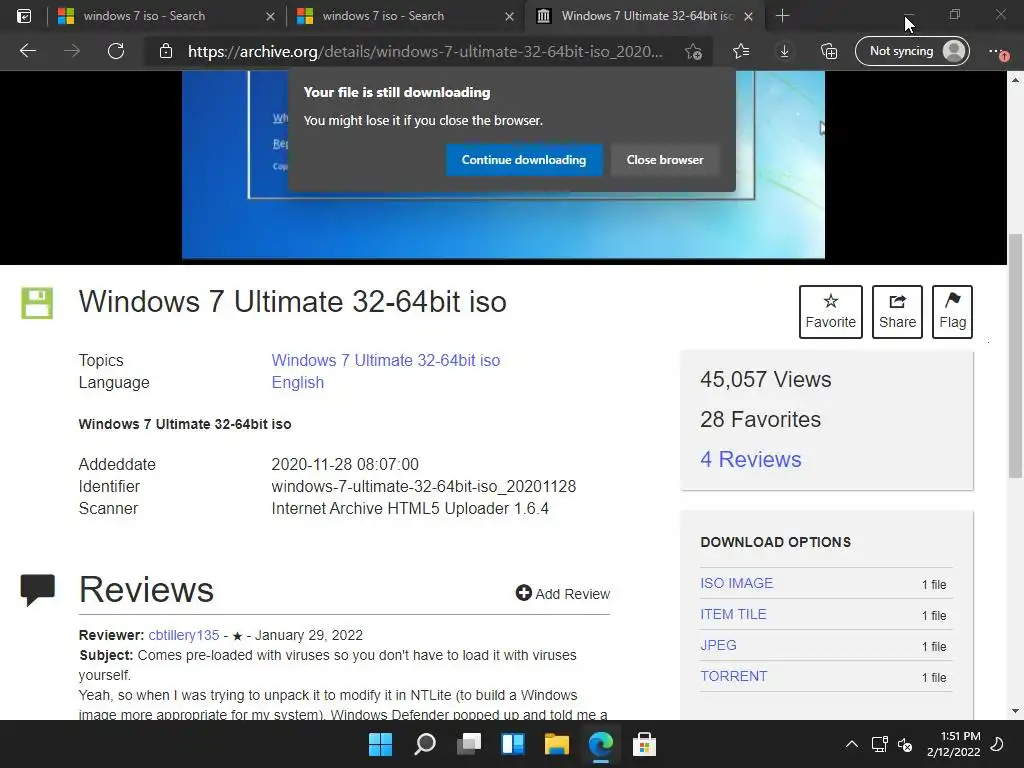Open the Windows 7 Ultimate 32-64bit iso topic link
Screen dimensions: 1024x768
[x=386, y=360]
